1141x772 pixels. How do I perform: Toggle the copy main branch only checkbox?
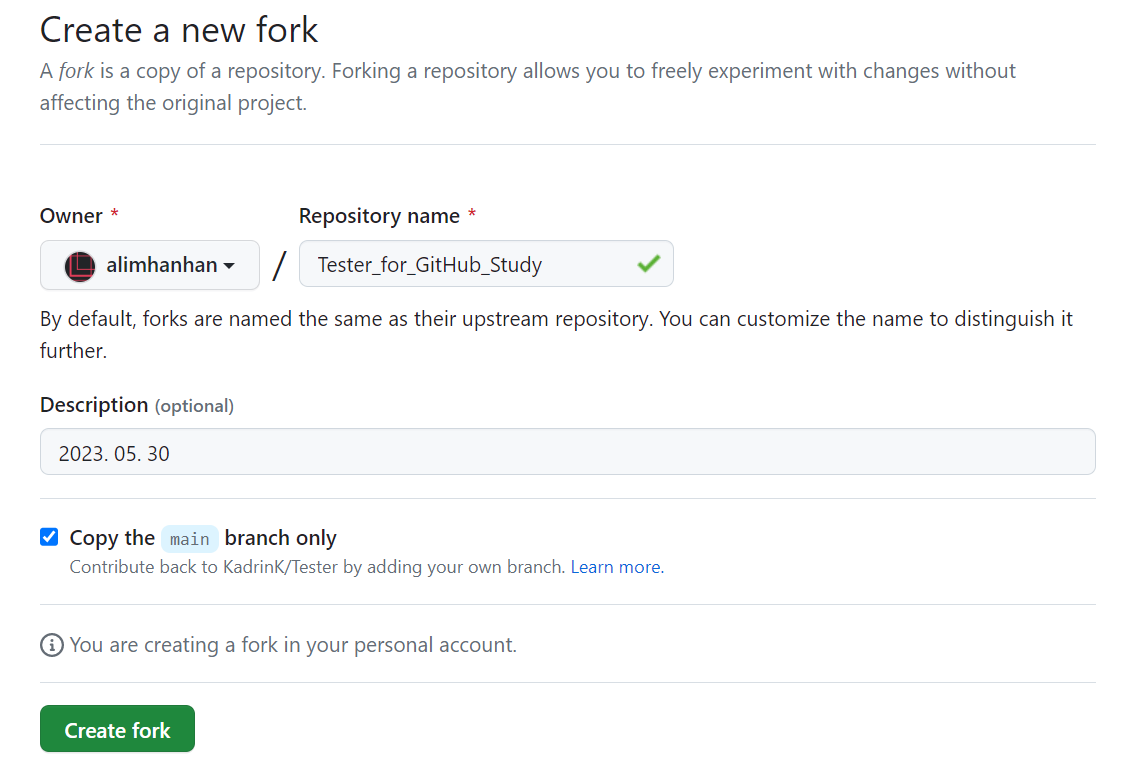pos(49,537)
